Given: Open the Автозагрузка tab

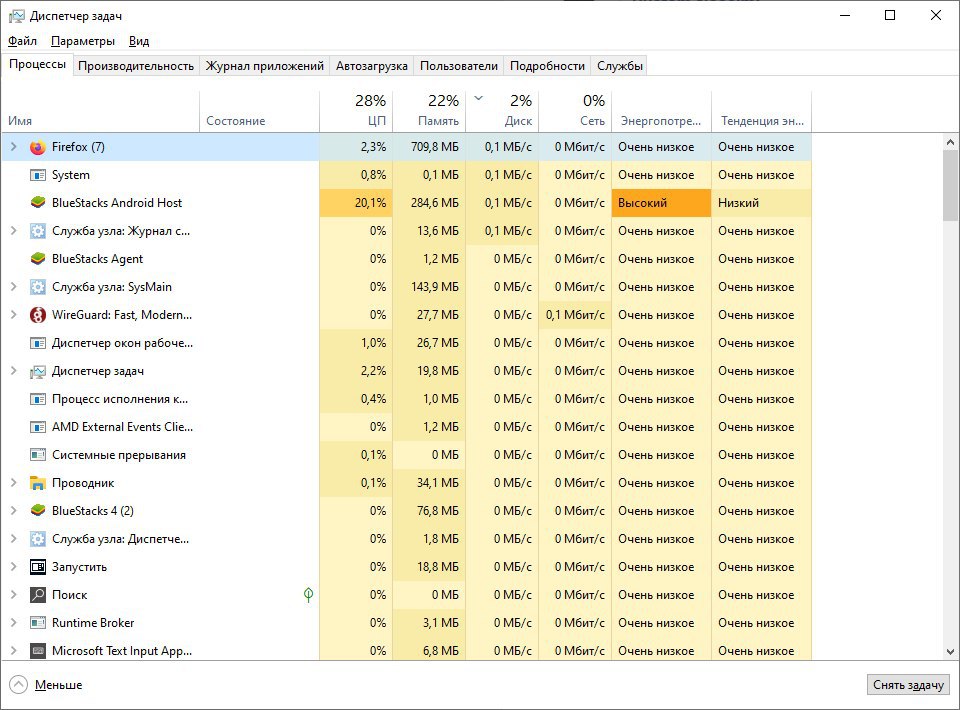Looking at the screenshot, I should 372,66.
